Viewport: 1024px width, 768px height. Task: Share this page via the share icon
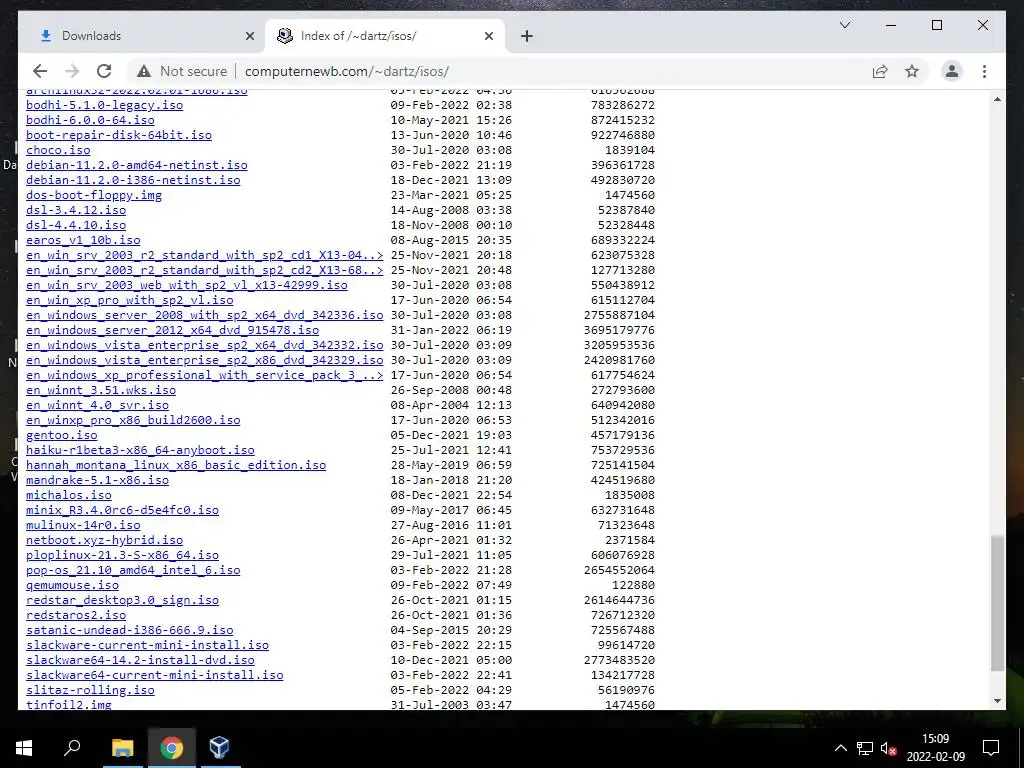[x=880, y=71]
